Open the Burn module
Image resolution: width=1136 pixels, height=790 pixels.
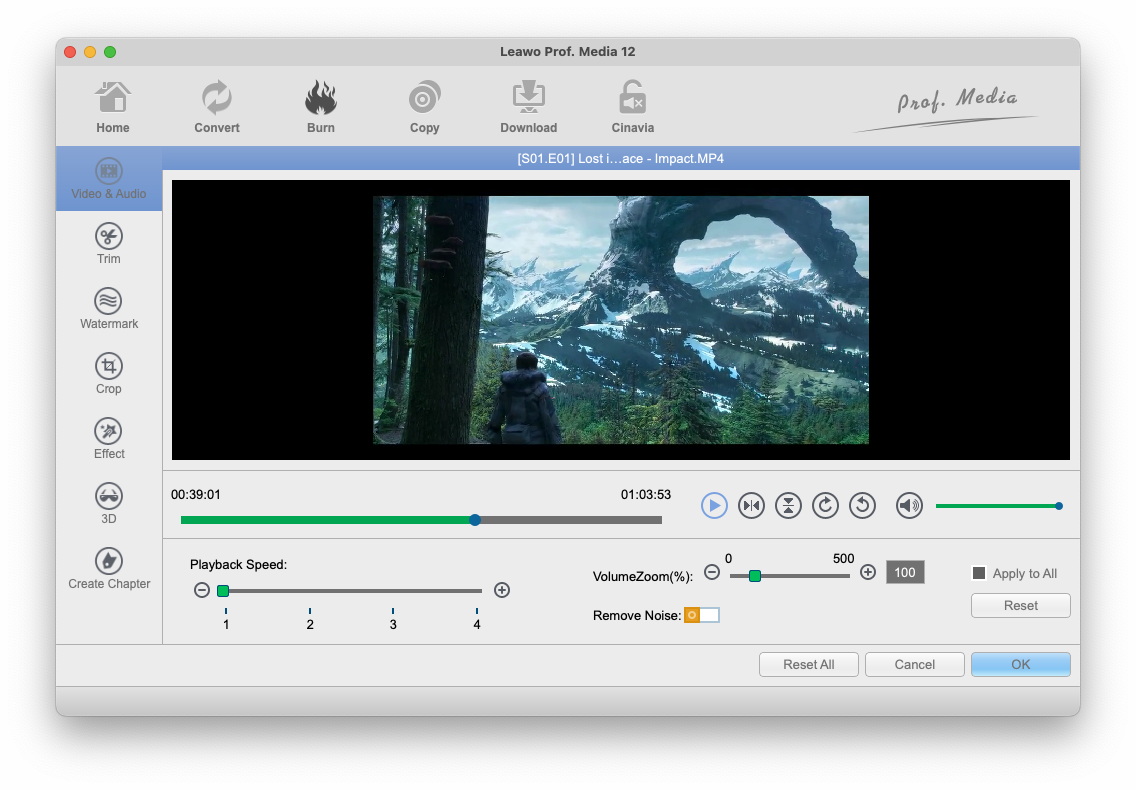pyautogui.click(x=320, y=107)
